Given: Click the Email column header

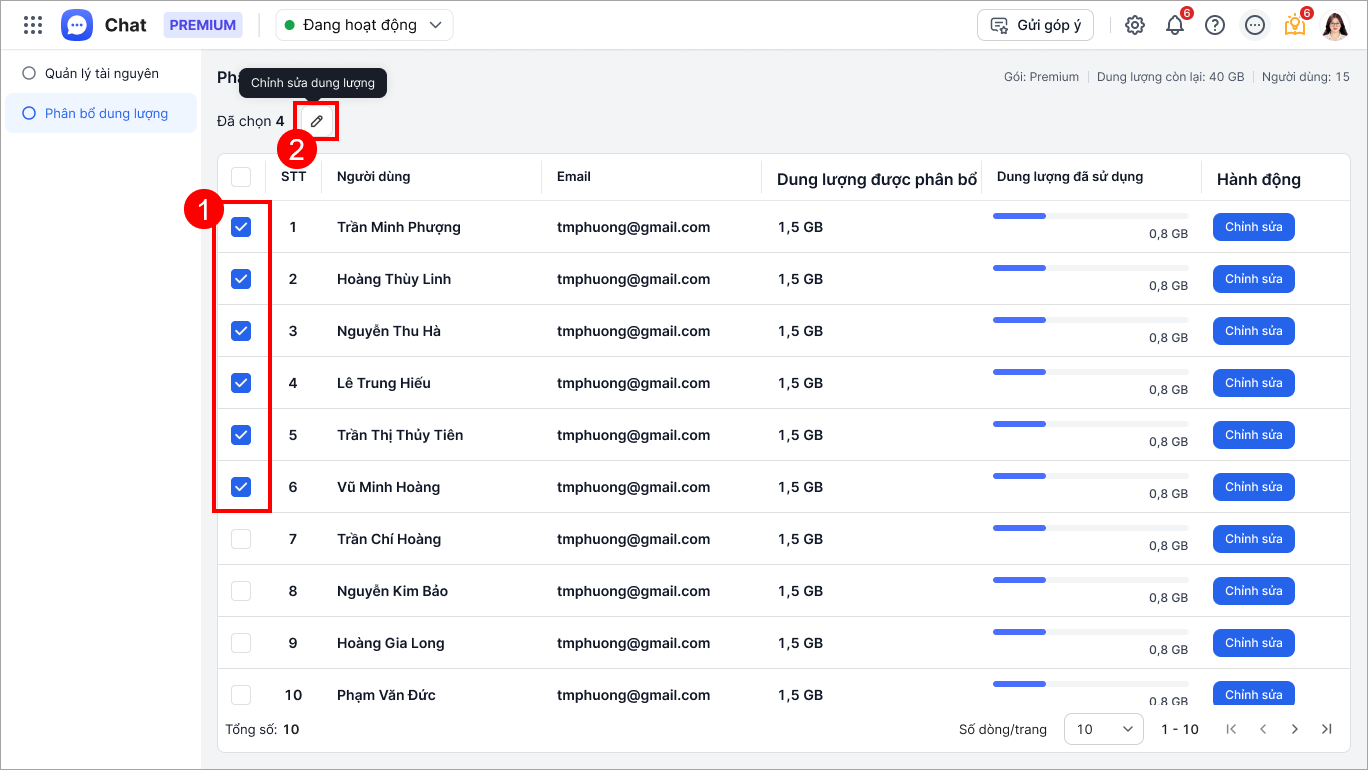Looking at the screenshot, I should tap(574, 177).
